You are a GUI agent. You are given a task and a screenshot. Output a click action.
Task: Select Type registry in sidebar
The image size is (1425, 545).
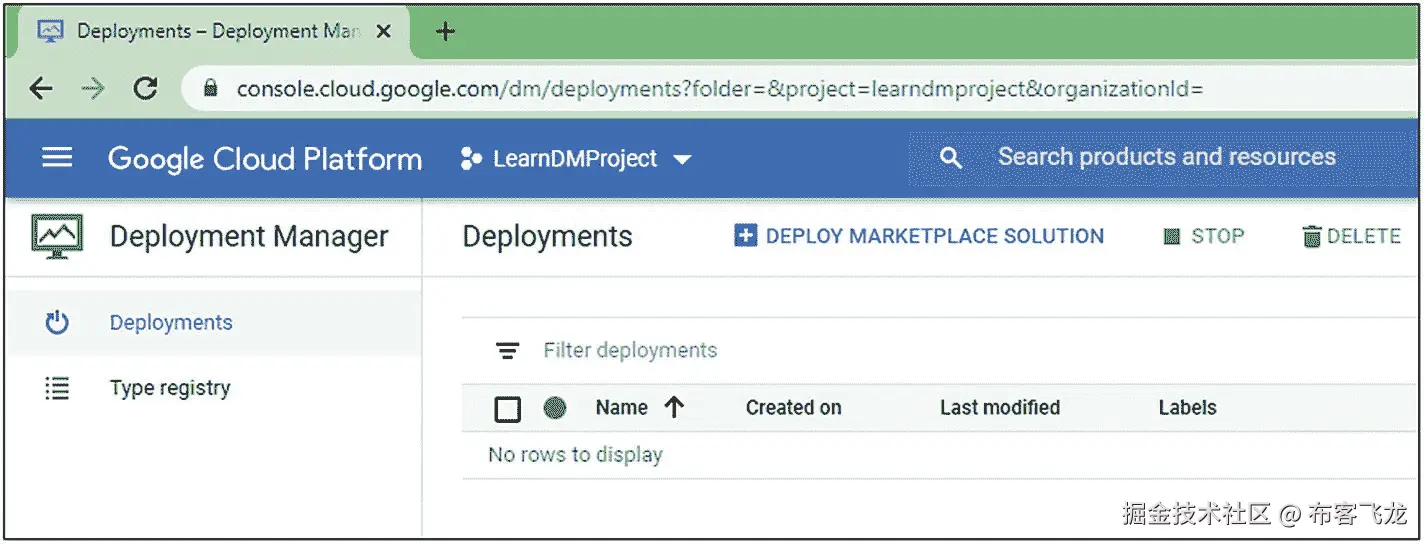click(170, 388)
